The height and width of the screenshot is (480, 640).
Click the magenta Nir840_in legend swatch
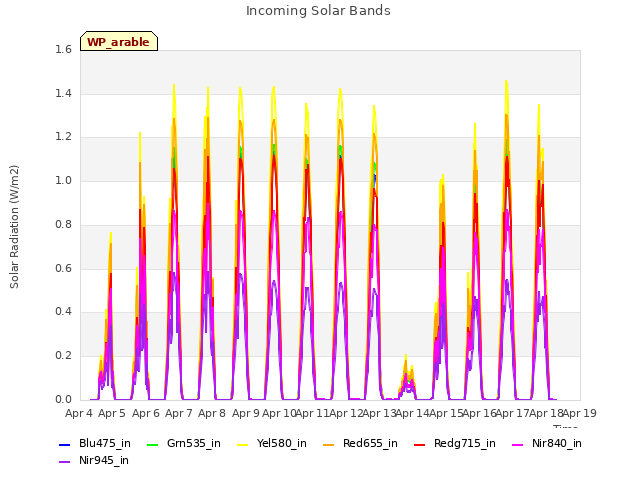[518, 444]
